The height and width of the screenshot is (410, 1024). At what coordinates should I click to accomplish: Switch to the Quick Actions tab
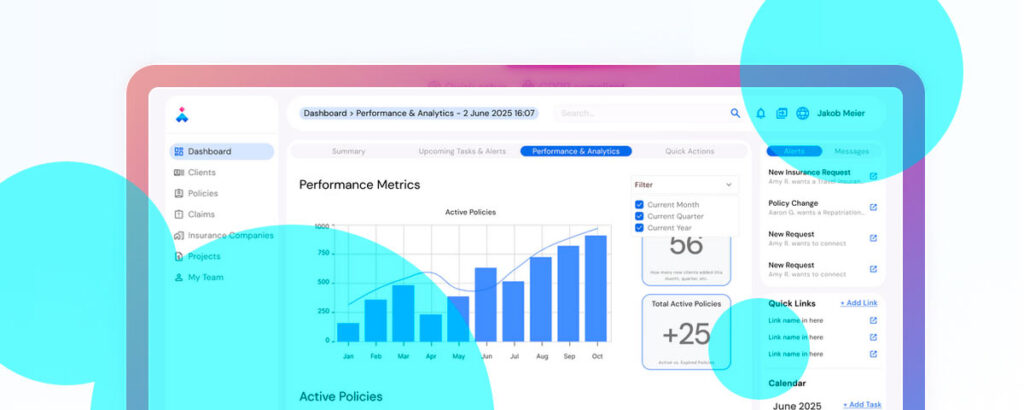(690, 151)
